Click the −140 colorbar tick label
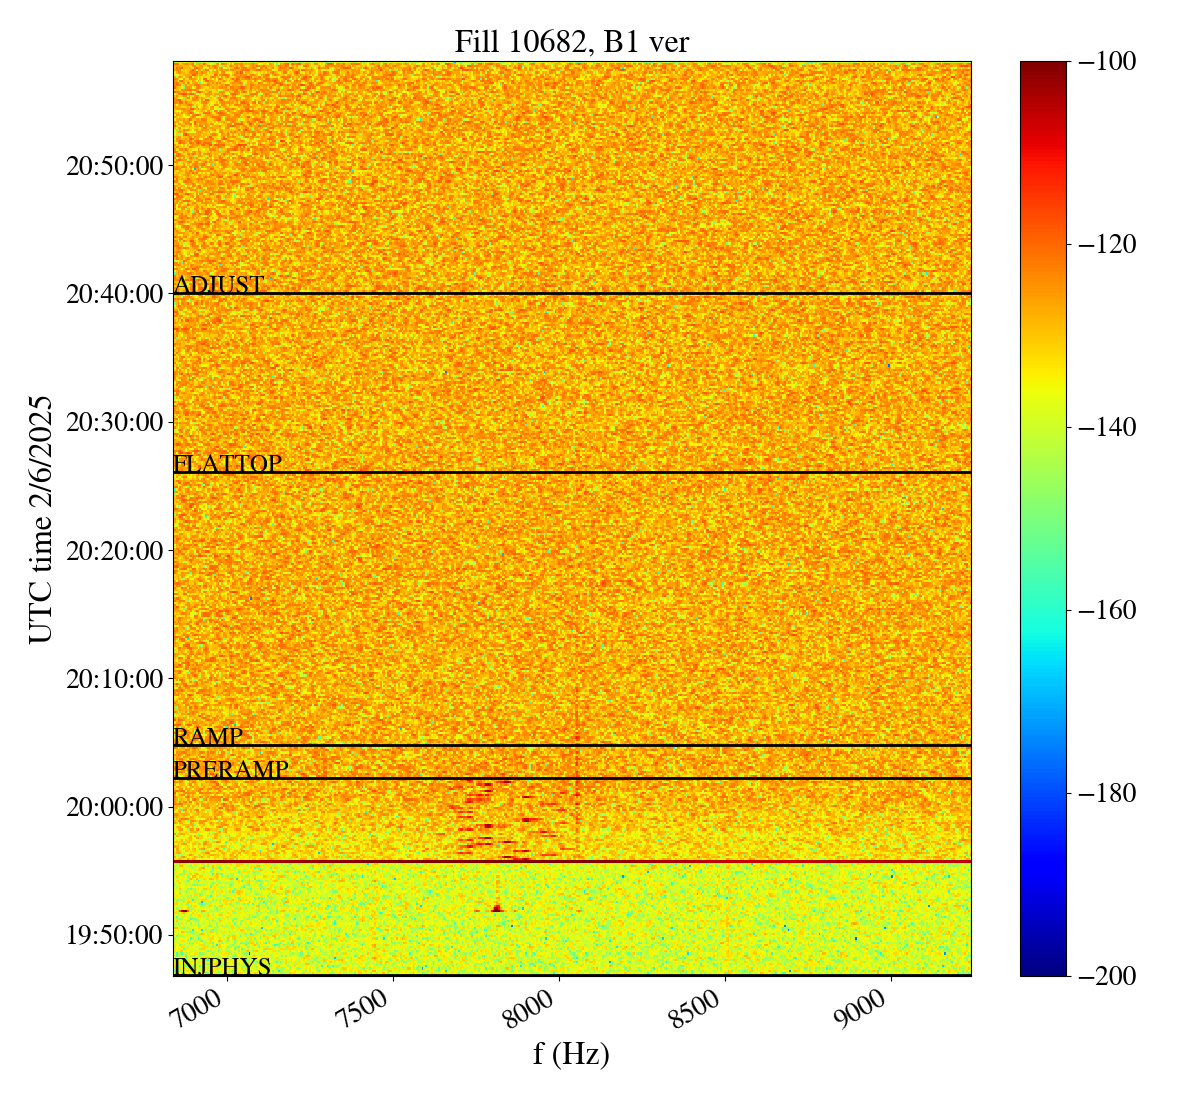The width and height of the screenshot is (1200, 1100). coord(1103,427)
